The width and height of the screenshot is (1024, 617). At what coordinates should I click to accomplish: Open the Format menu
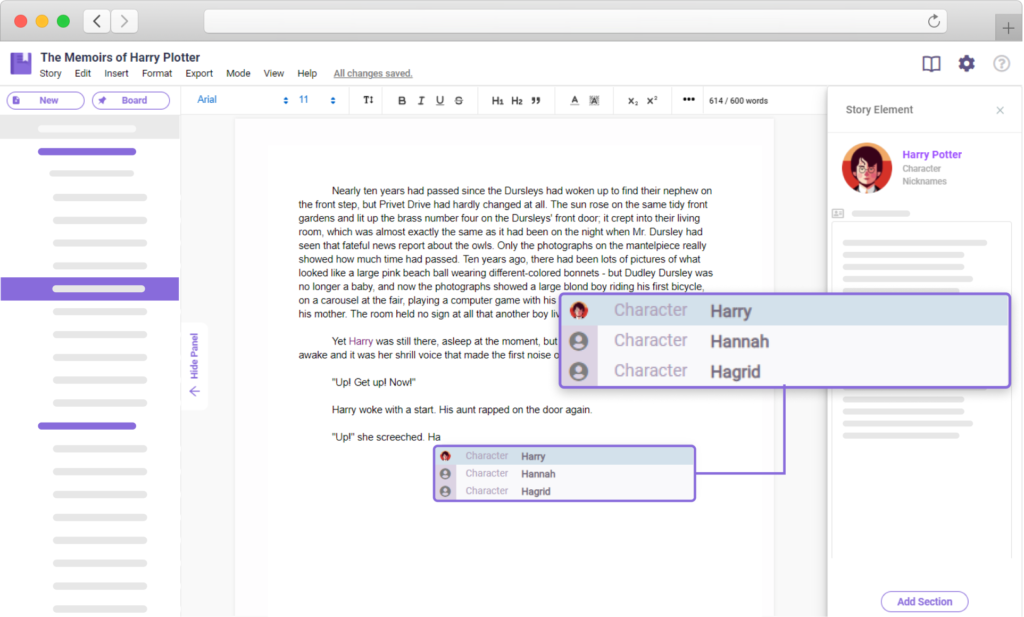(157, 73)
